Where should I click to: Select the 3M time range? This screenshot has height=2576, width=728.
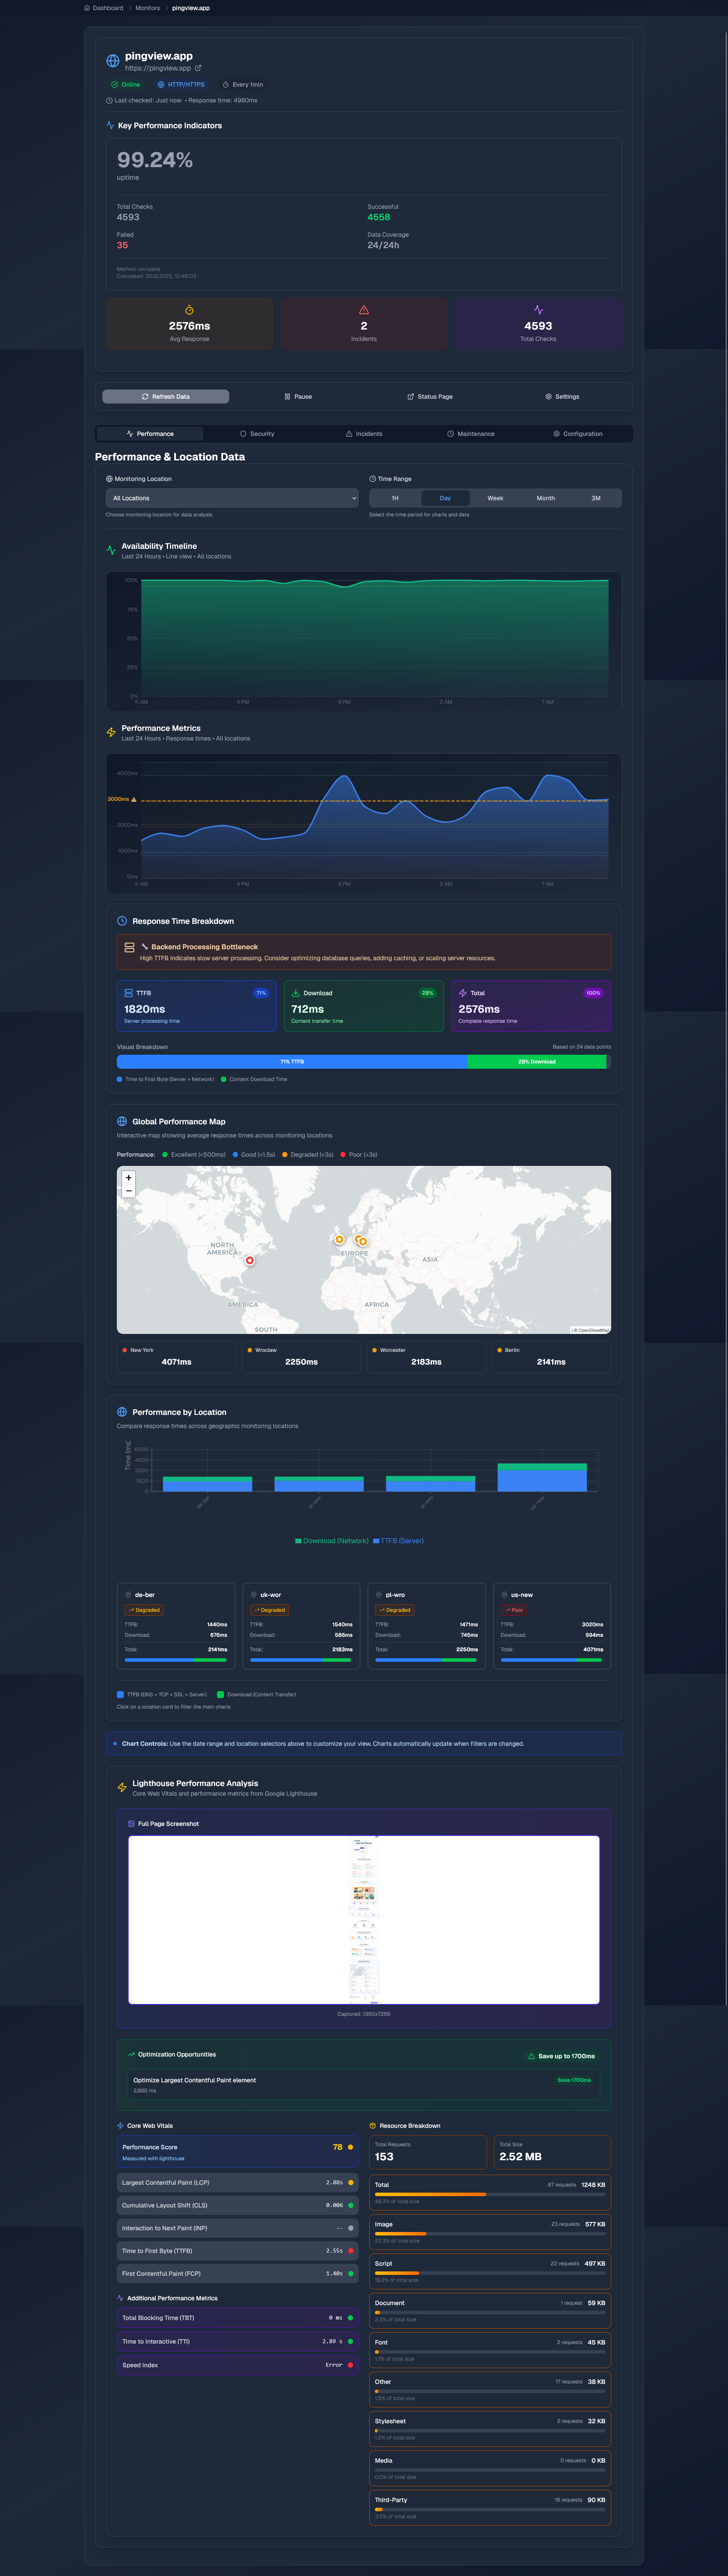596,498
